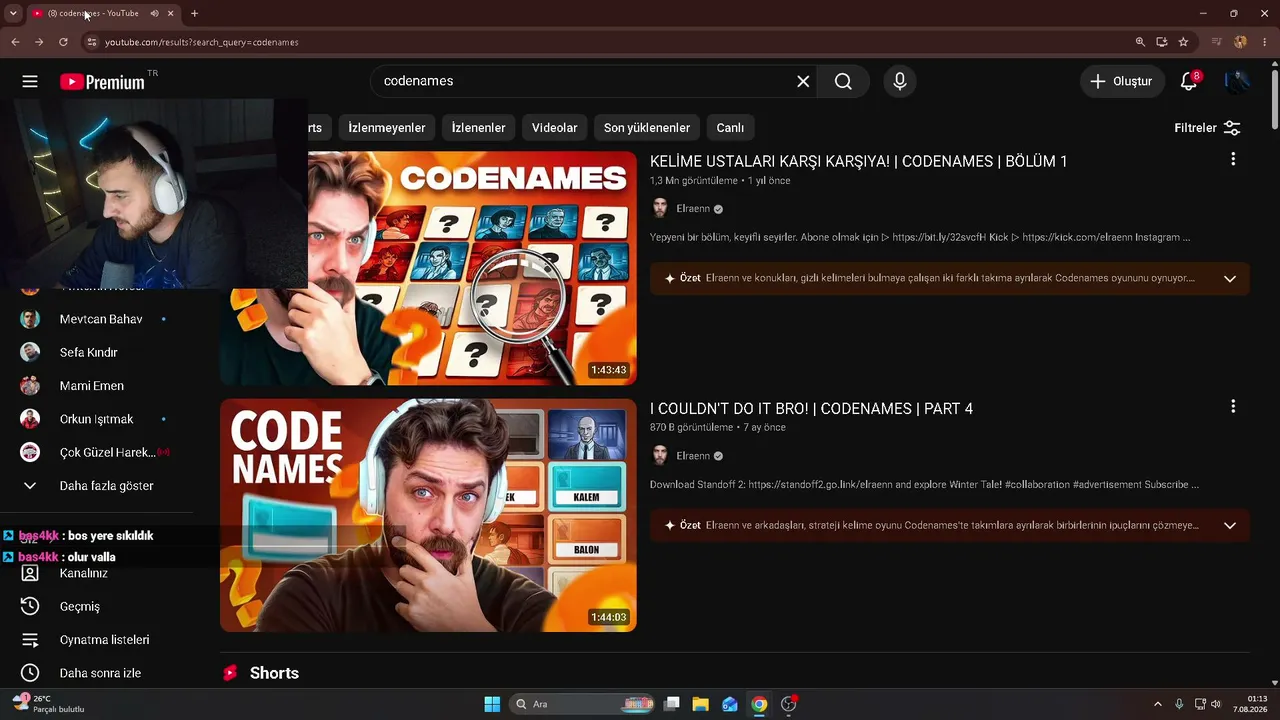
Task: Mute the codenames YouTube tab audio
Action: pyautogui.click(x=154, y=13)
